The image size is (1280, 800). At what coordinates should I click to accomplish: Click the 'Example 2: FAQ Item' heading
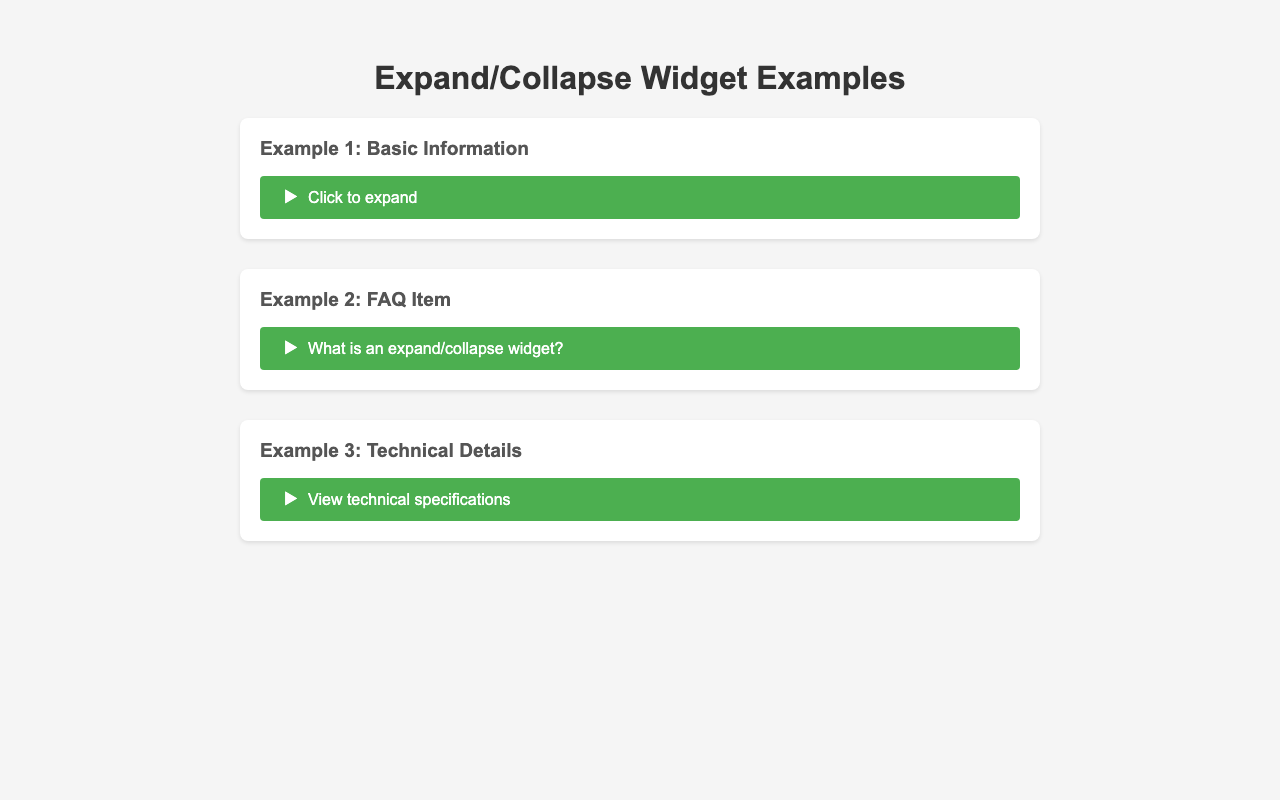click(355, 300)
